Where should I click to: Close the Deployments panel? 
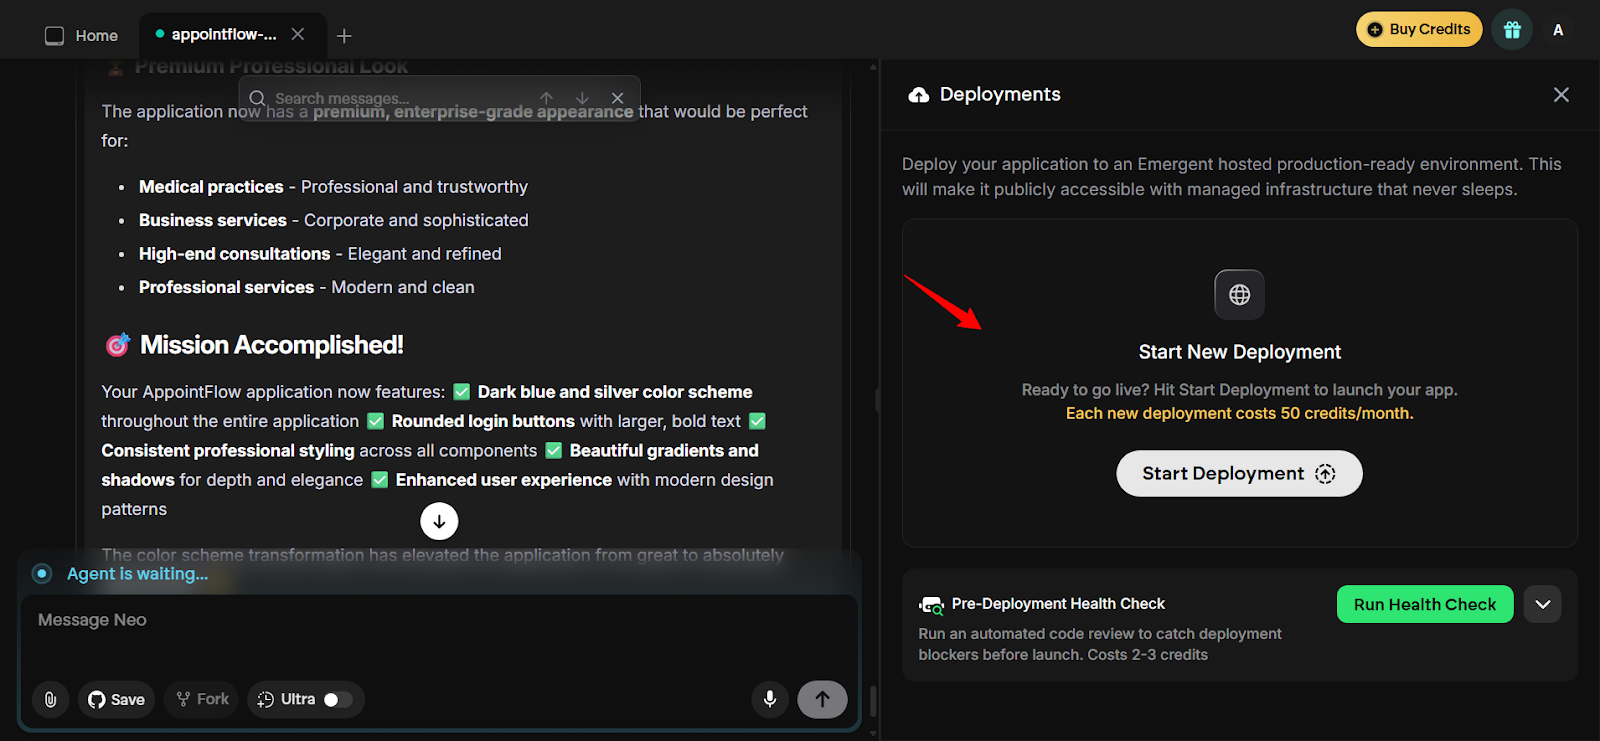(x=1561, y=95)
